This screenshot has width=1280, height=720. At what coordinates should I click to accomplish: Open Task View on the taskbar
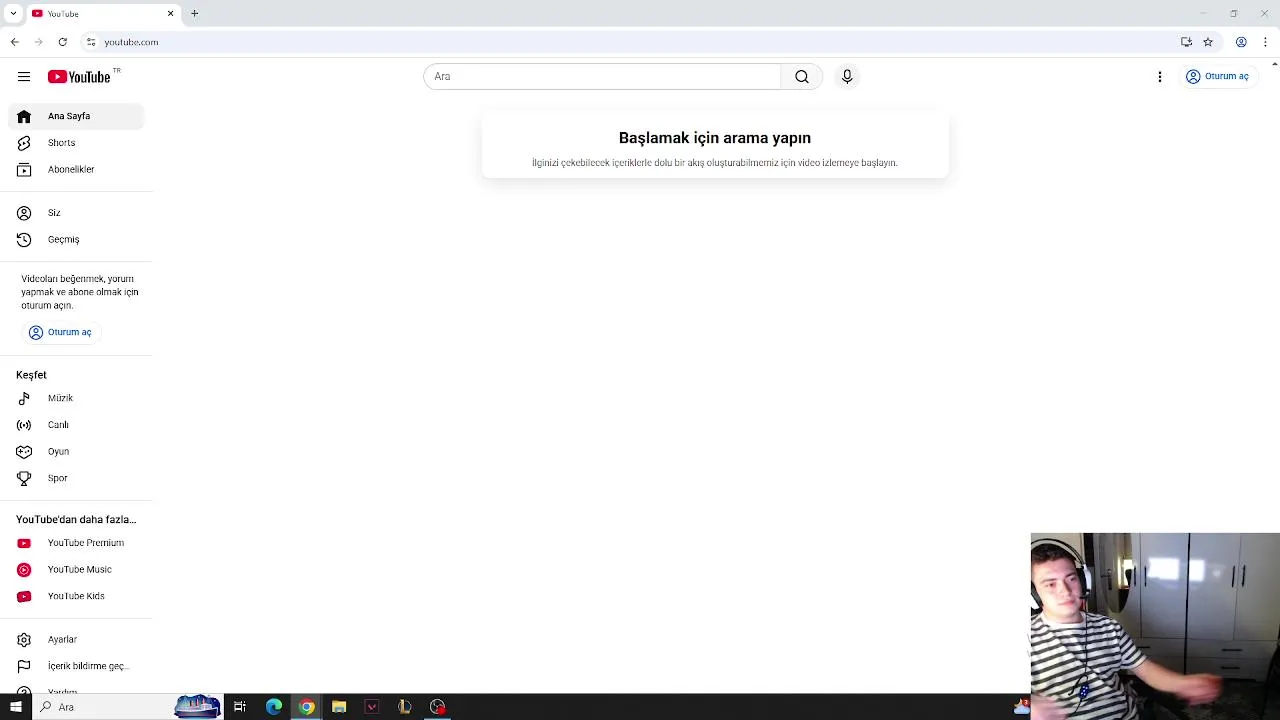pyautogui.click(x=240, y=707)
